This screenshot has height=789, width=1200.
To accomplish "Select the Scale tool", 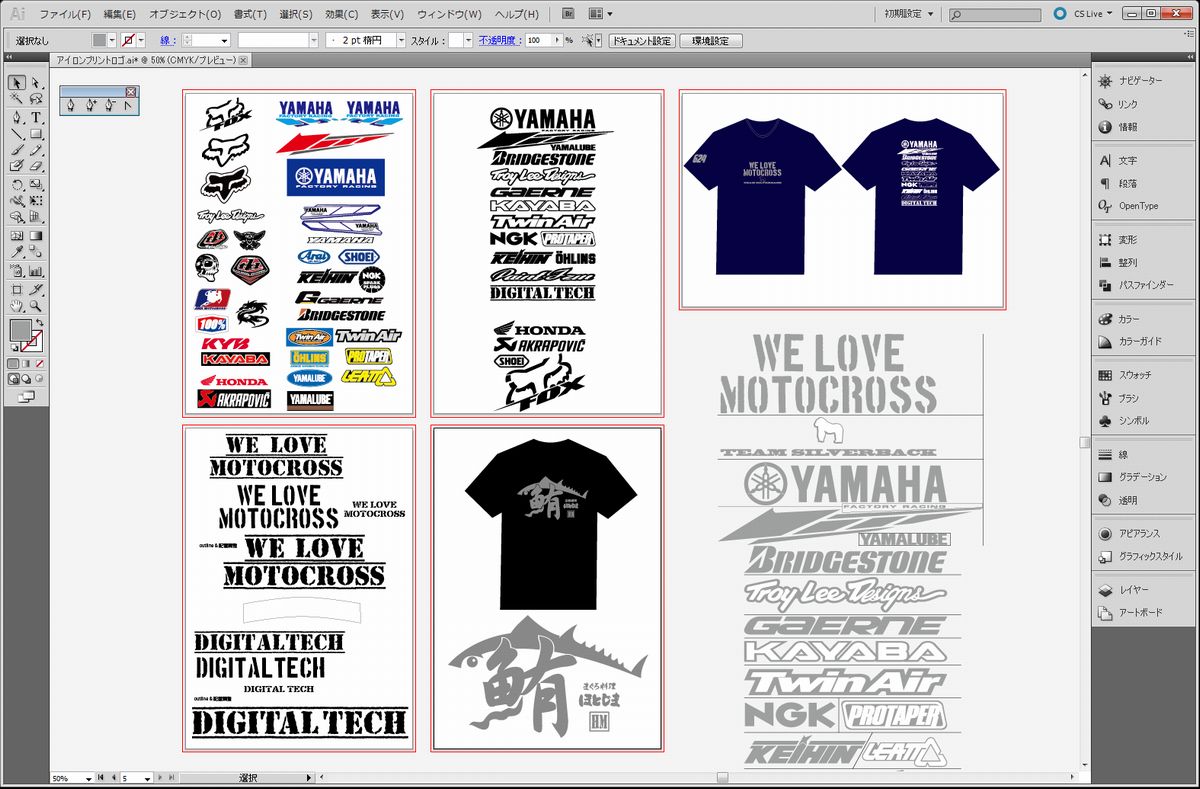I will tap(36, 185).
